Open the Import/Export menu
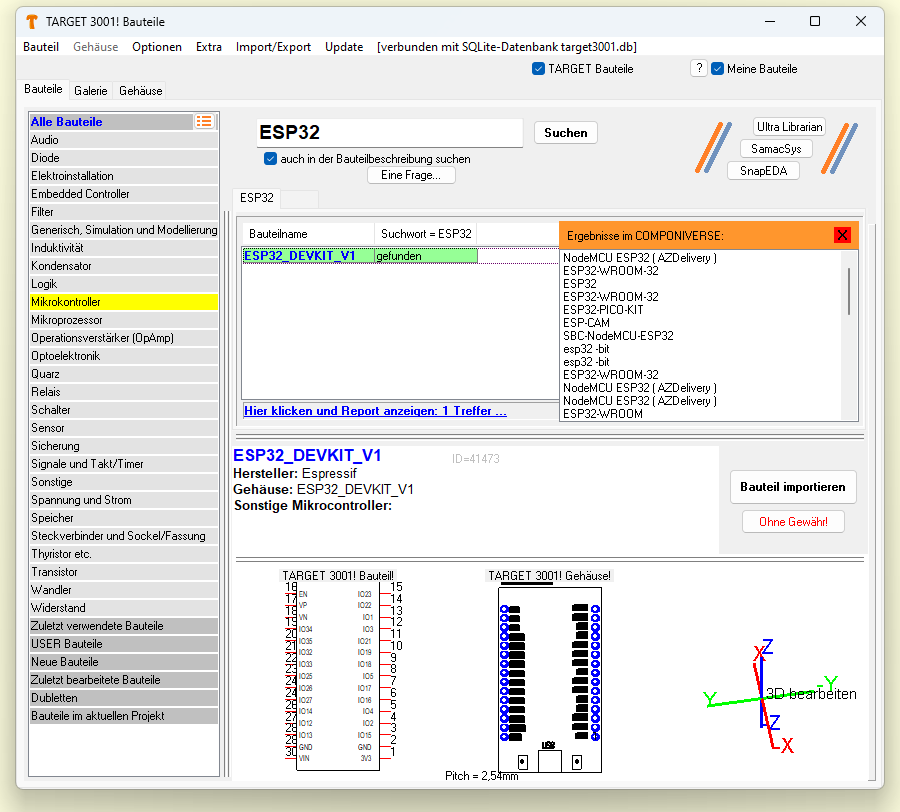 pos(273,47)
